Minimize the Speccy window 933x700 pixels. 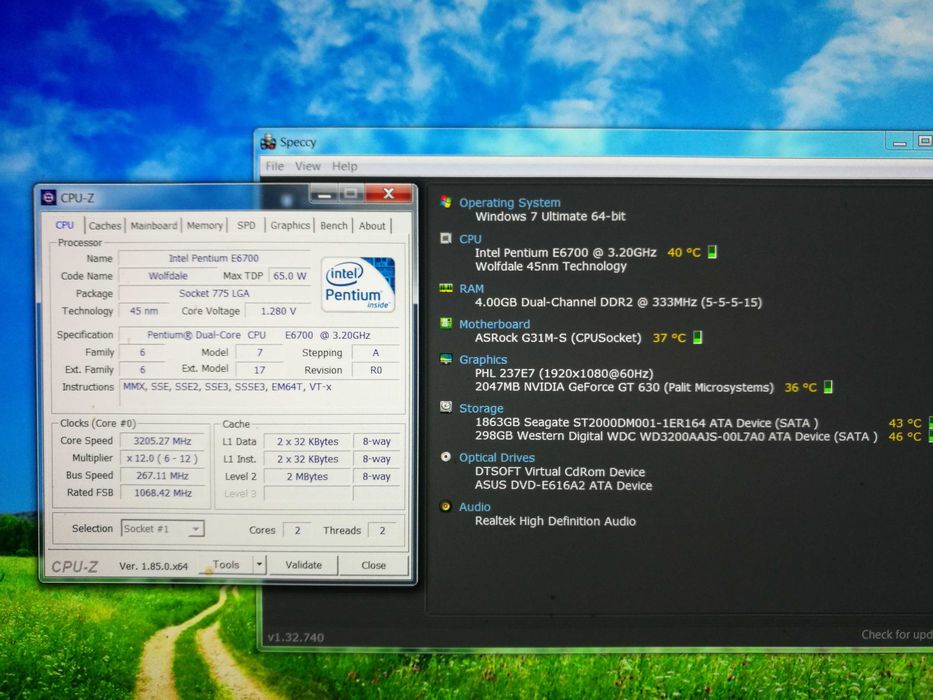900,142
